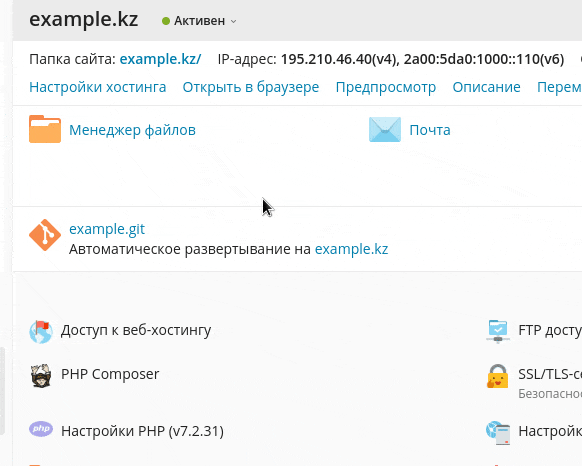Click the purple php settings icon
The width and height of the screenshot is (582, 466).
click(41, 429)
